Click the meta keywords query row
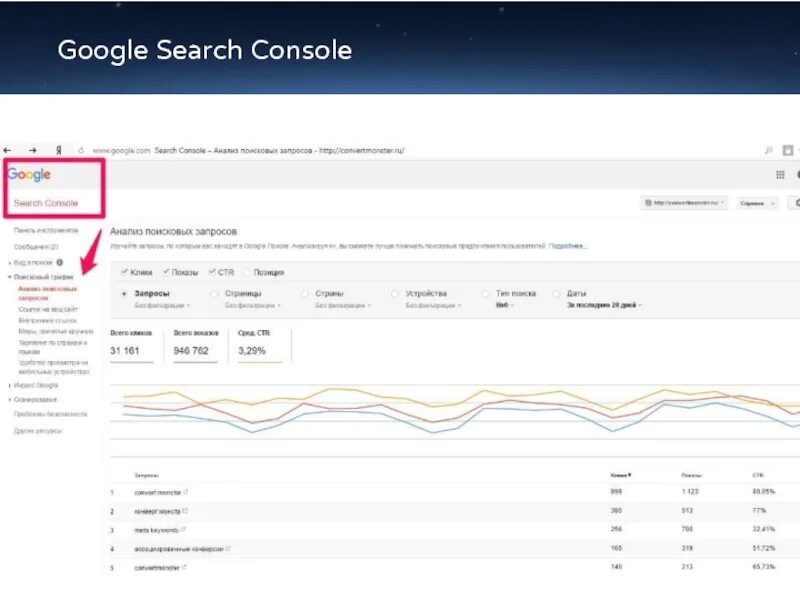The width and height of the screenshot is (800, 600). click(454, 530)
